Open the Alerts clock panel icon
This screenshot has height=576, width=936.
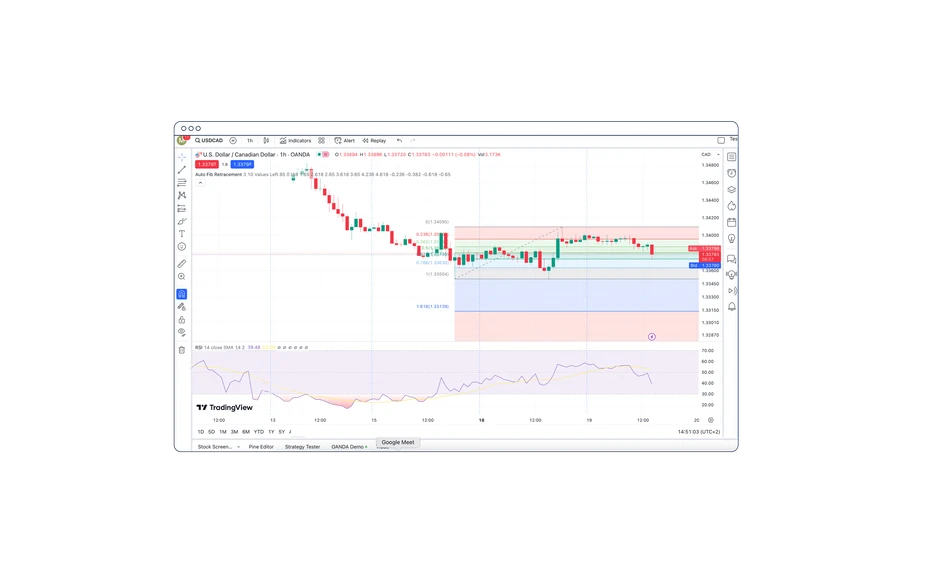click(x=731, y=173)
